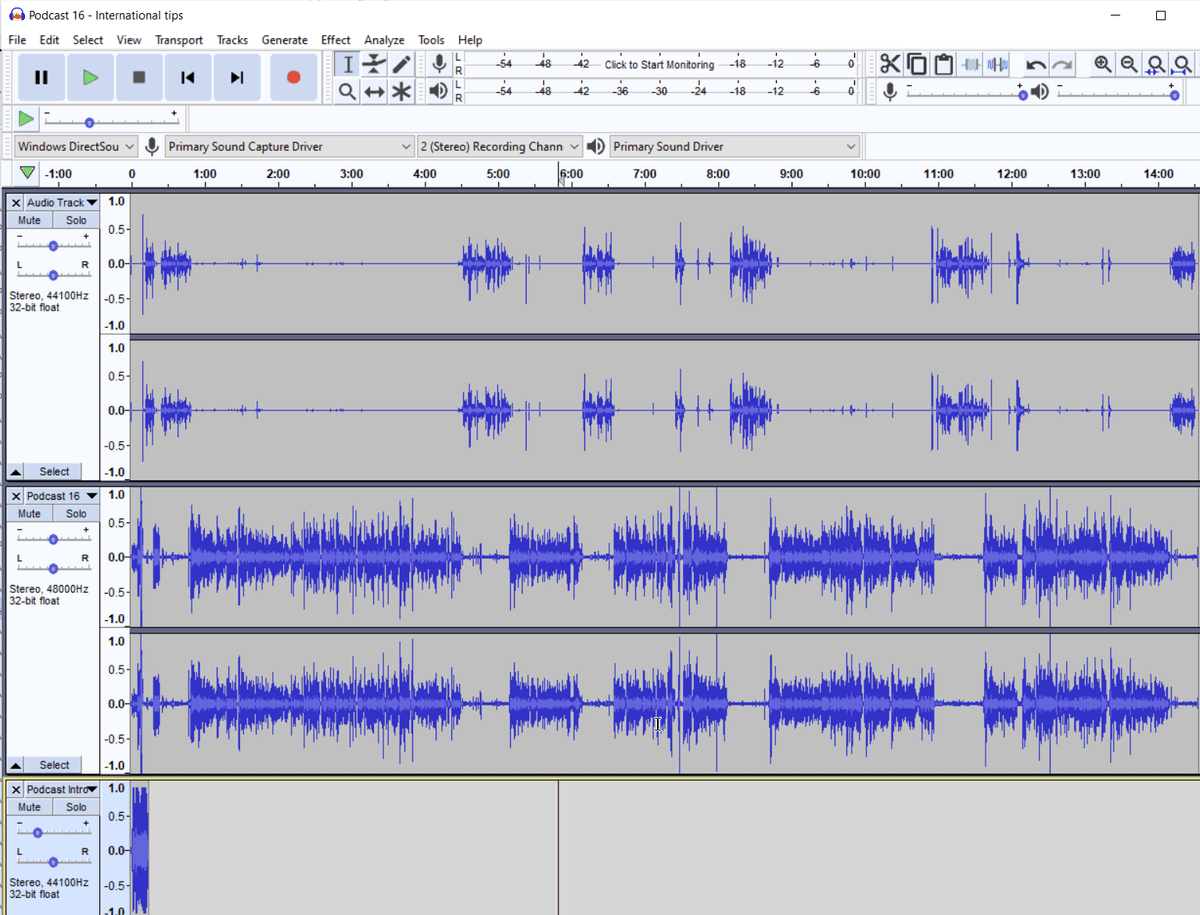Screen dimensions: 1200x915
Task: Click the Cut scissors icon
Action: [890, 65]
